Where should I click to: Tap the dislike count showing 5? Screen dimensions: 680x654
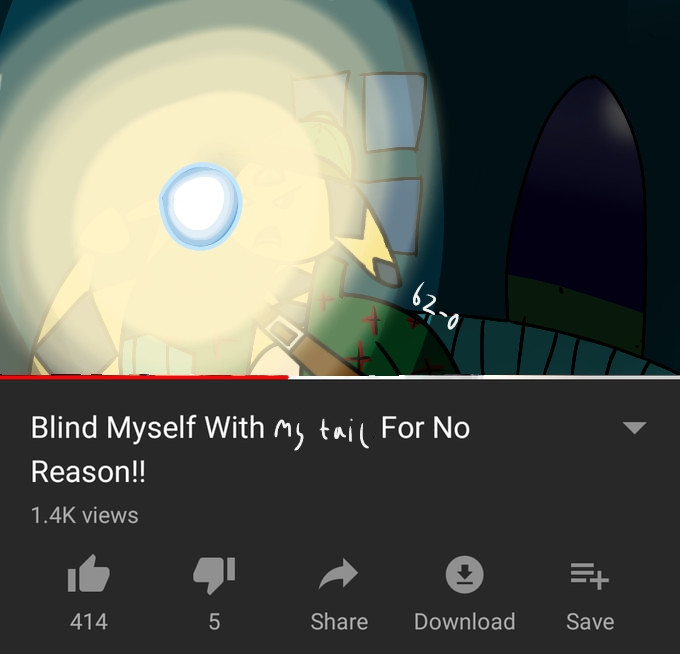coord(214,621)
